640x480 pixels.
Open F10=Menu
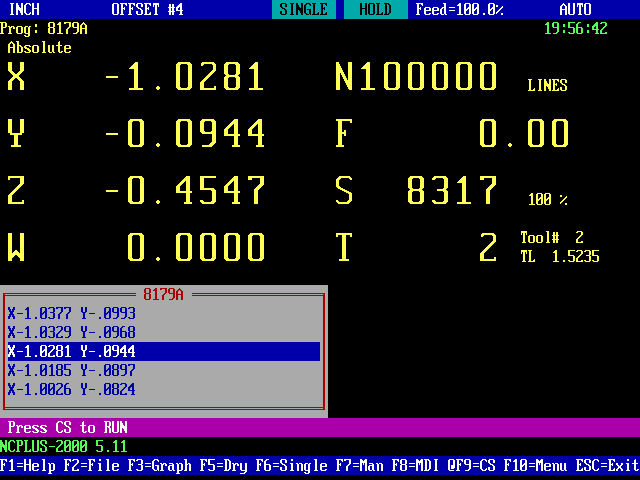click(535, 466)
